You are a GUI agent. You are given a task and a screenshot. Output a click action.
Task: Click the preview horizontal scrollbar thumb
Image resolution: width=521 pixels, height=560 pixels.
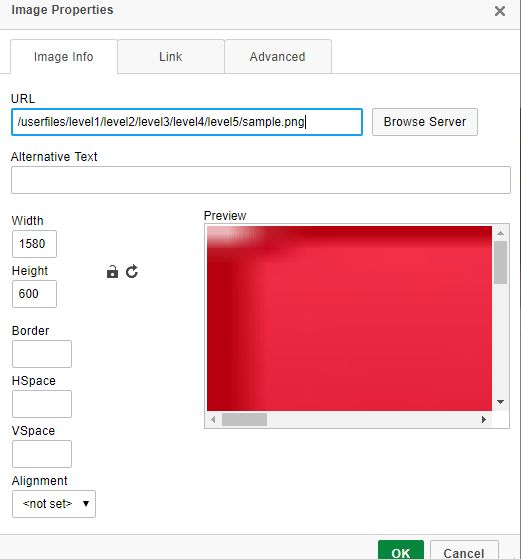(244, 419)
